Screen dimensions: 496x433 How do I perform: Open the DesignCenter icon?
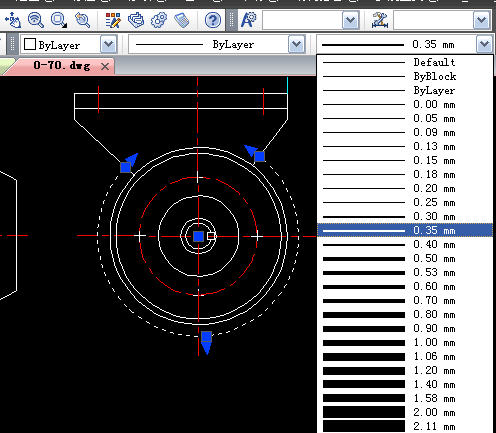coord(136,20)
